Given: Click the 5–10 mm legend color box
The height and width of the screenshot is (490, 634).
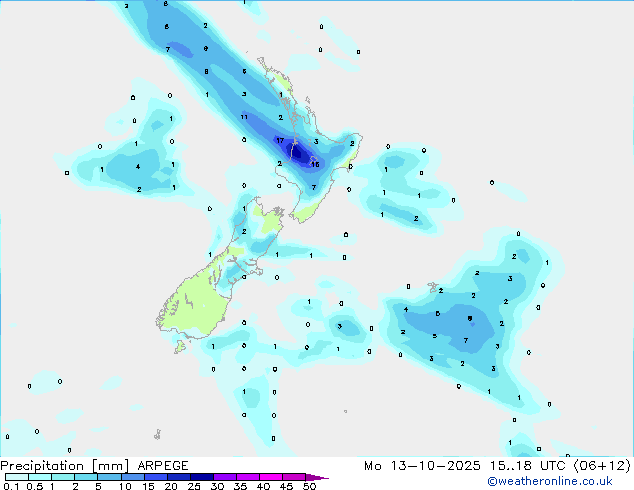Looking at the screenshot, I should click(x=110, y=477).
